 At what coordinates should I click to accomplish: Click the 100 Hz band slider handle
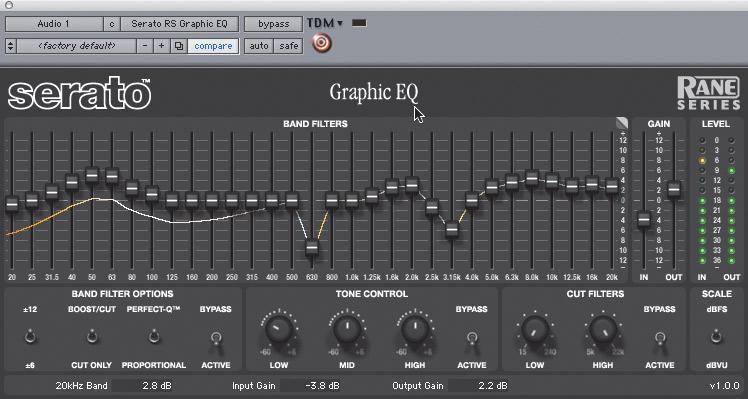click(152, 194)
